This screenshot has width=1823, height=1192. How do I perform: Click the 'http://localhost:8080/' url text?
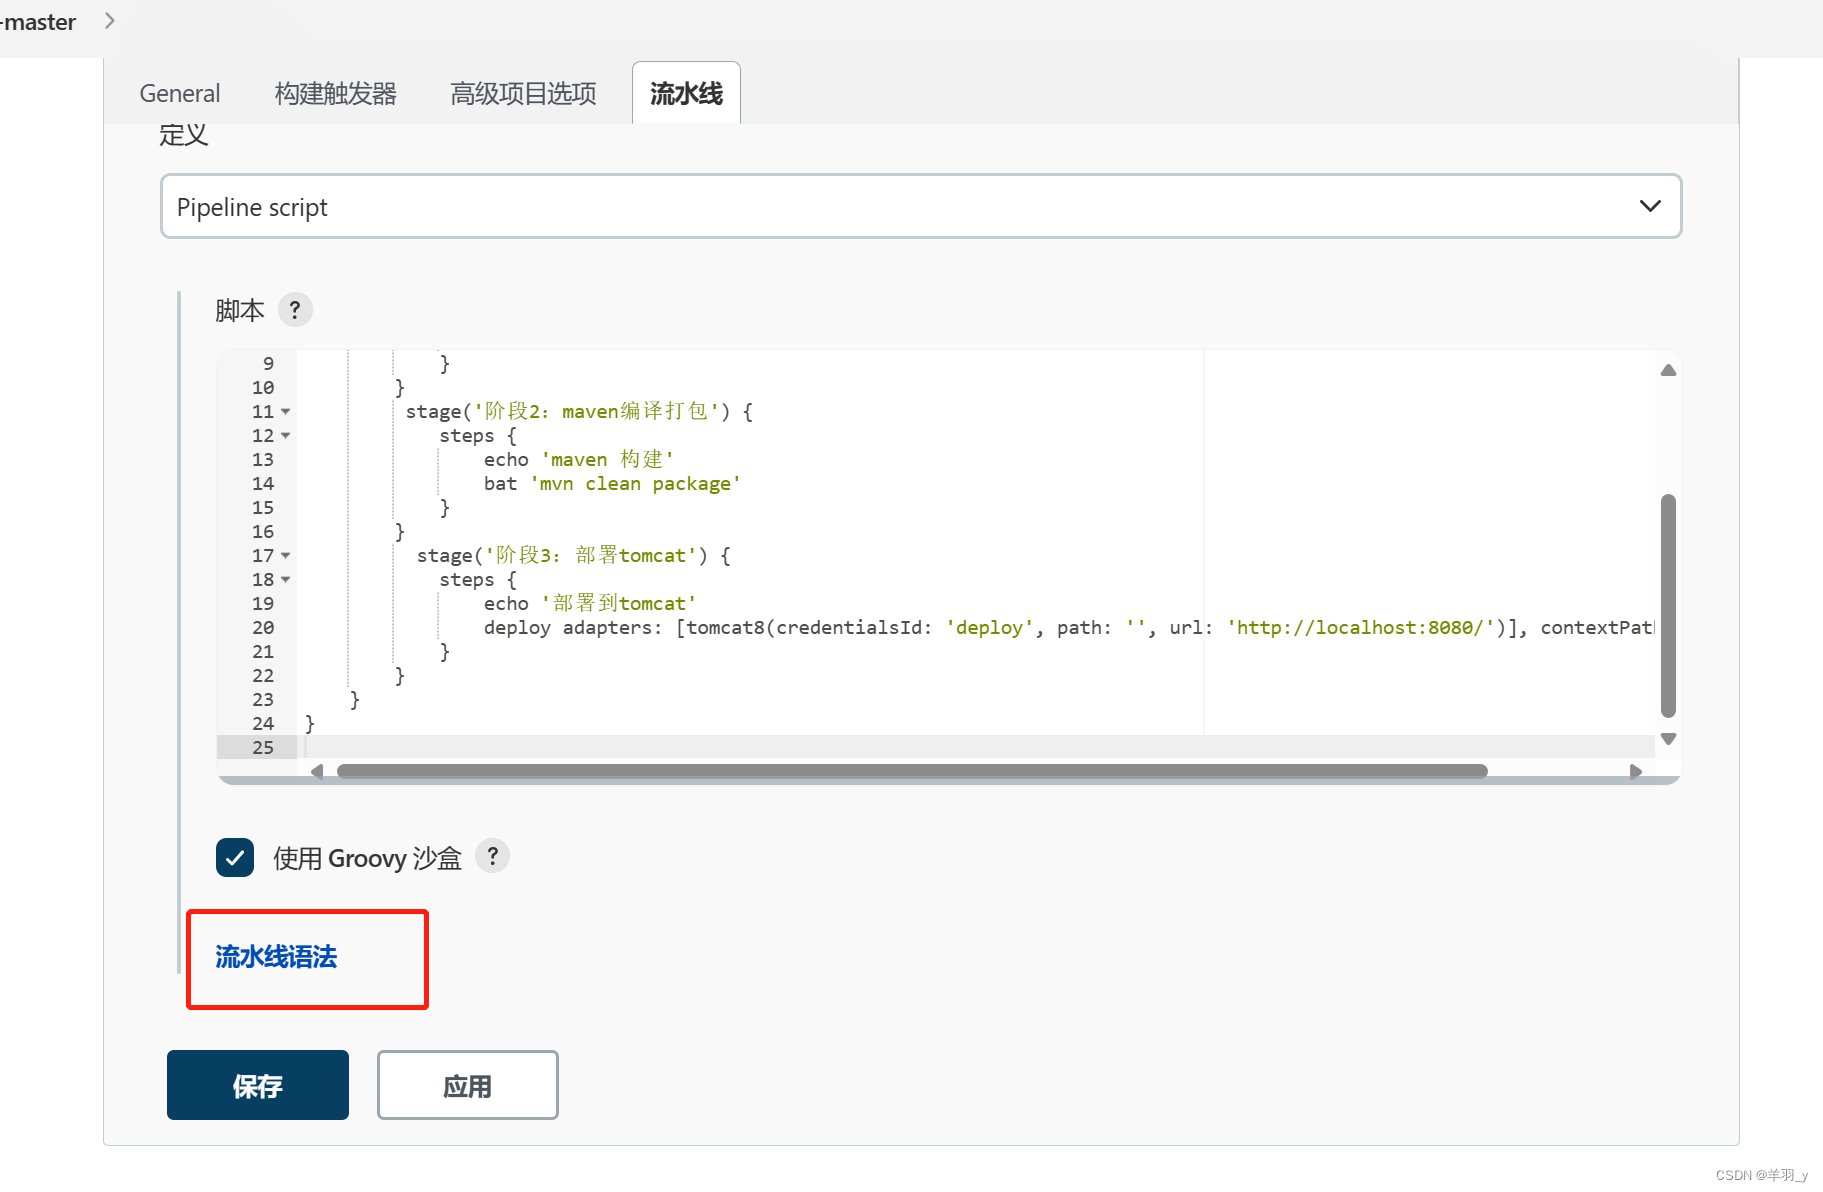click(x=1361, y=628)
